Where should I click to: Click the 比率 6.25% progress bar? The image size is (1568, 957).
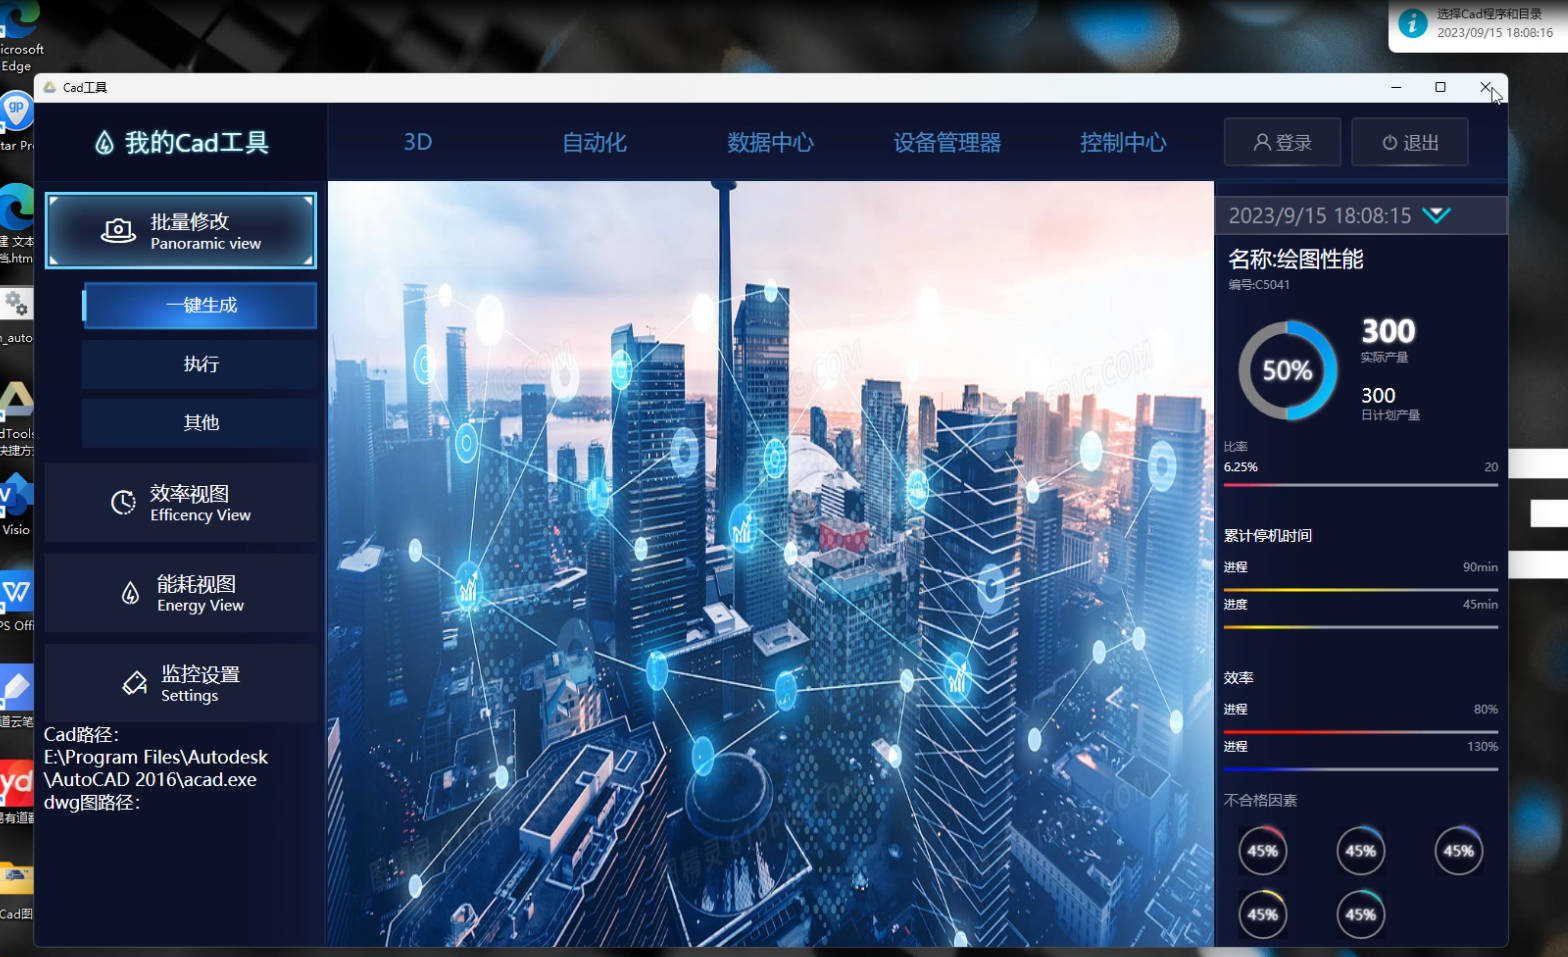[x=1360, y=485]
